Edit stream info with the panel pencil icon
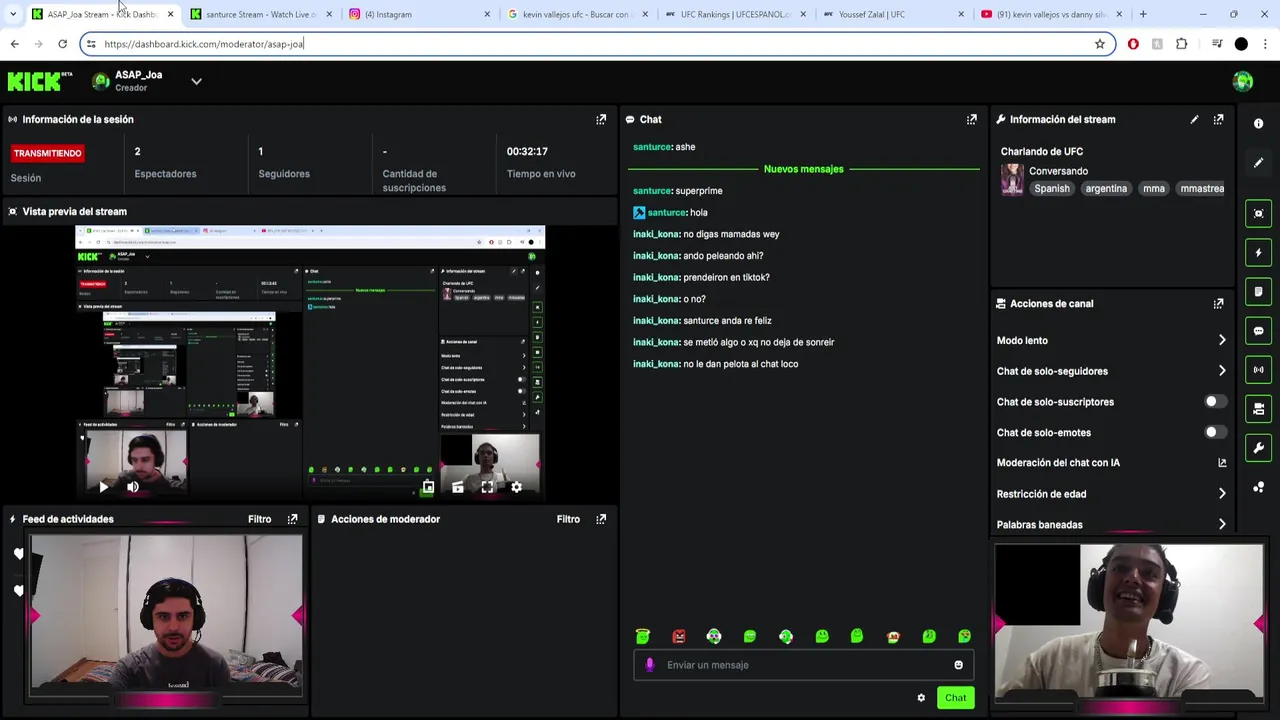The width and height of the screenshot is (1280, 720). click(x=1194, y=119)
